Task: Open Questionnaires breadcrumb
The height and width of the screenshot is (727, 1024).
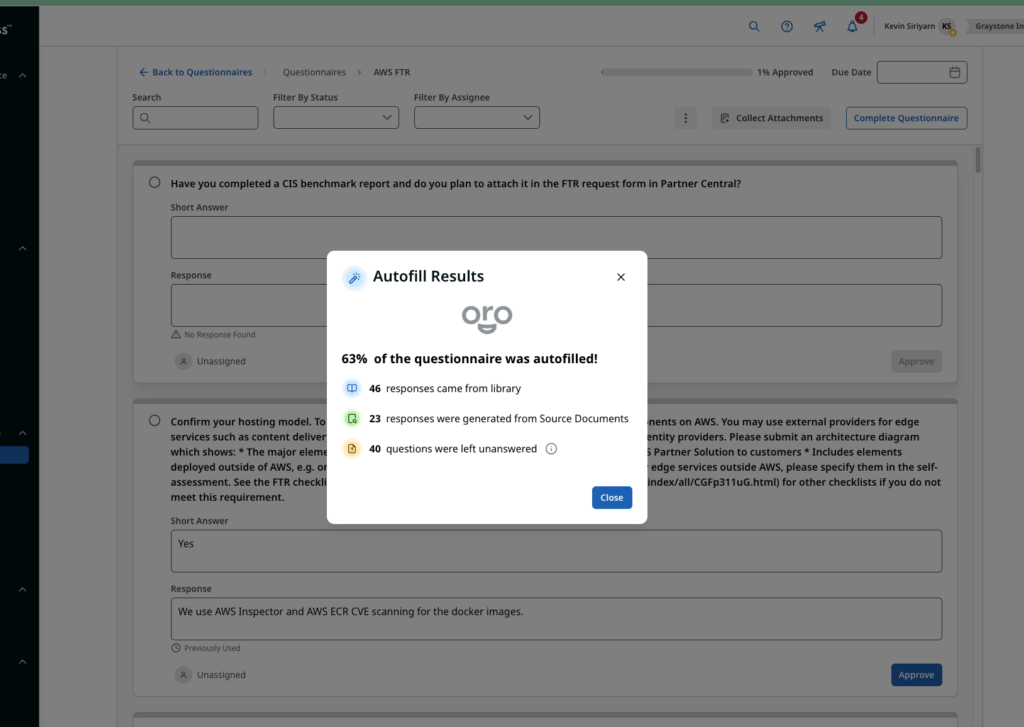Action: point(314,72)
